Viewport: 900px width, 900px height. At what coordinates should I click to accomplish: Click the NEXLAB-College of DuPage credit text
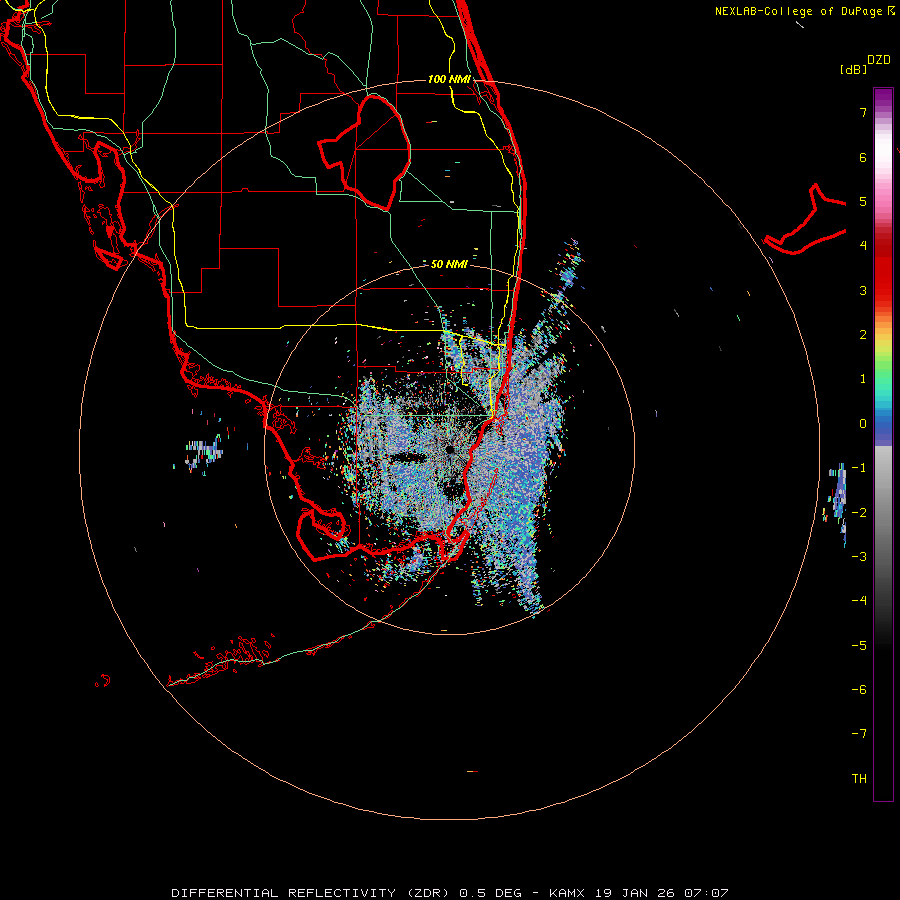click(799, 11)
